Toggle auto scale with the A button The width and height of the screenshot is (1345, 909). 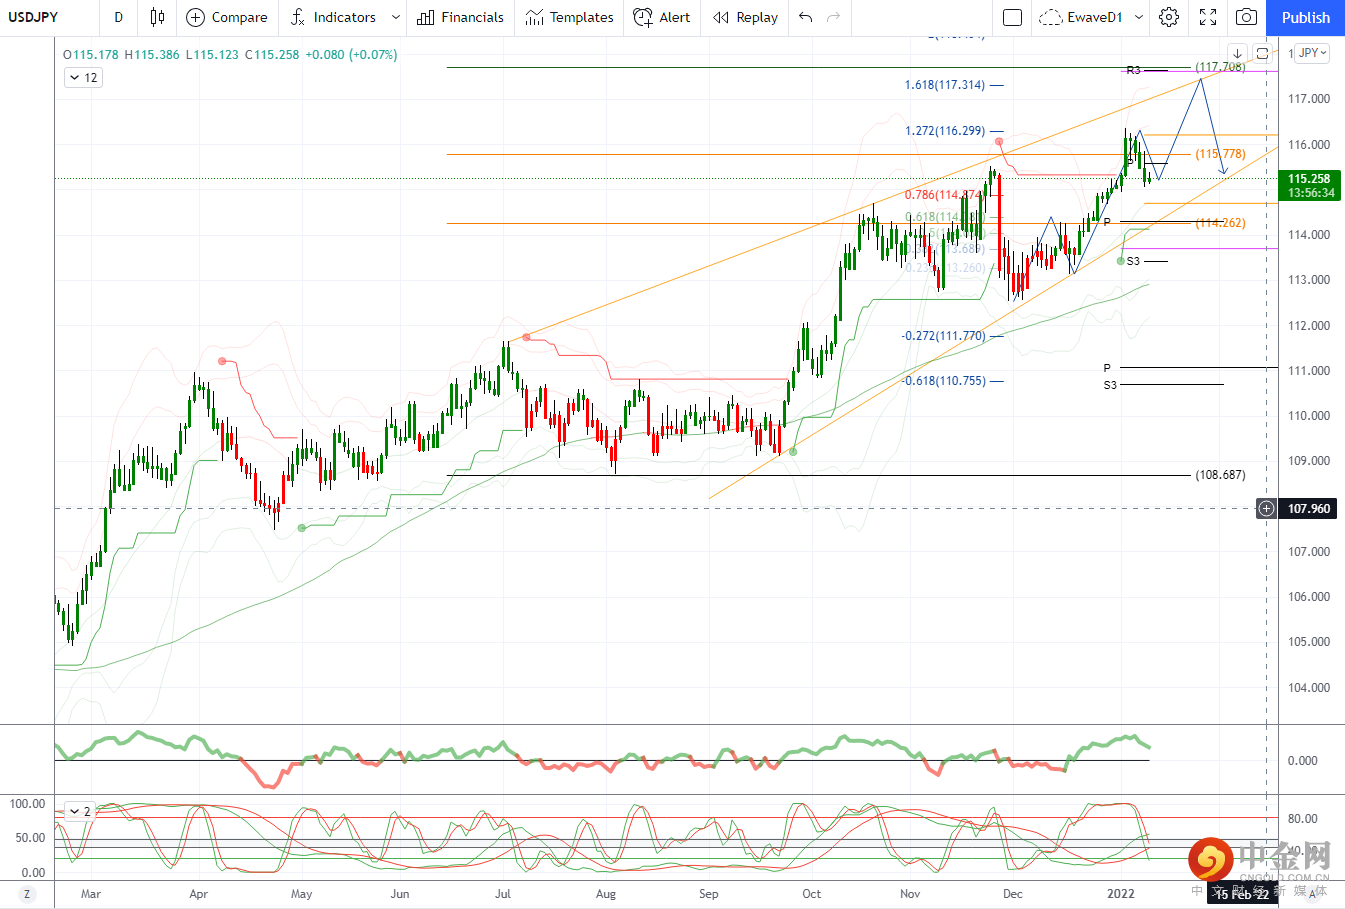point(1312,894)
